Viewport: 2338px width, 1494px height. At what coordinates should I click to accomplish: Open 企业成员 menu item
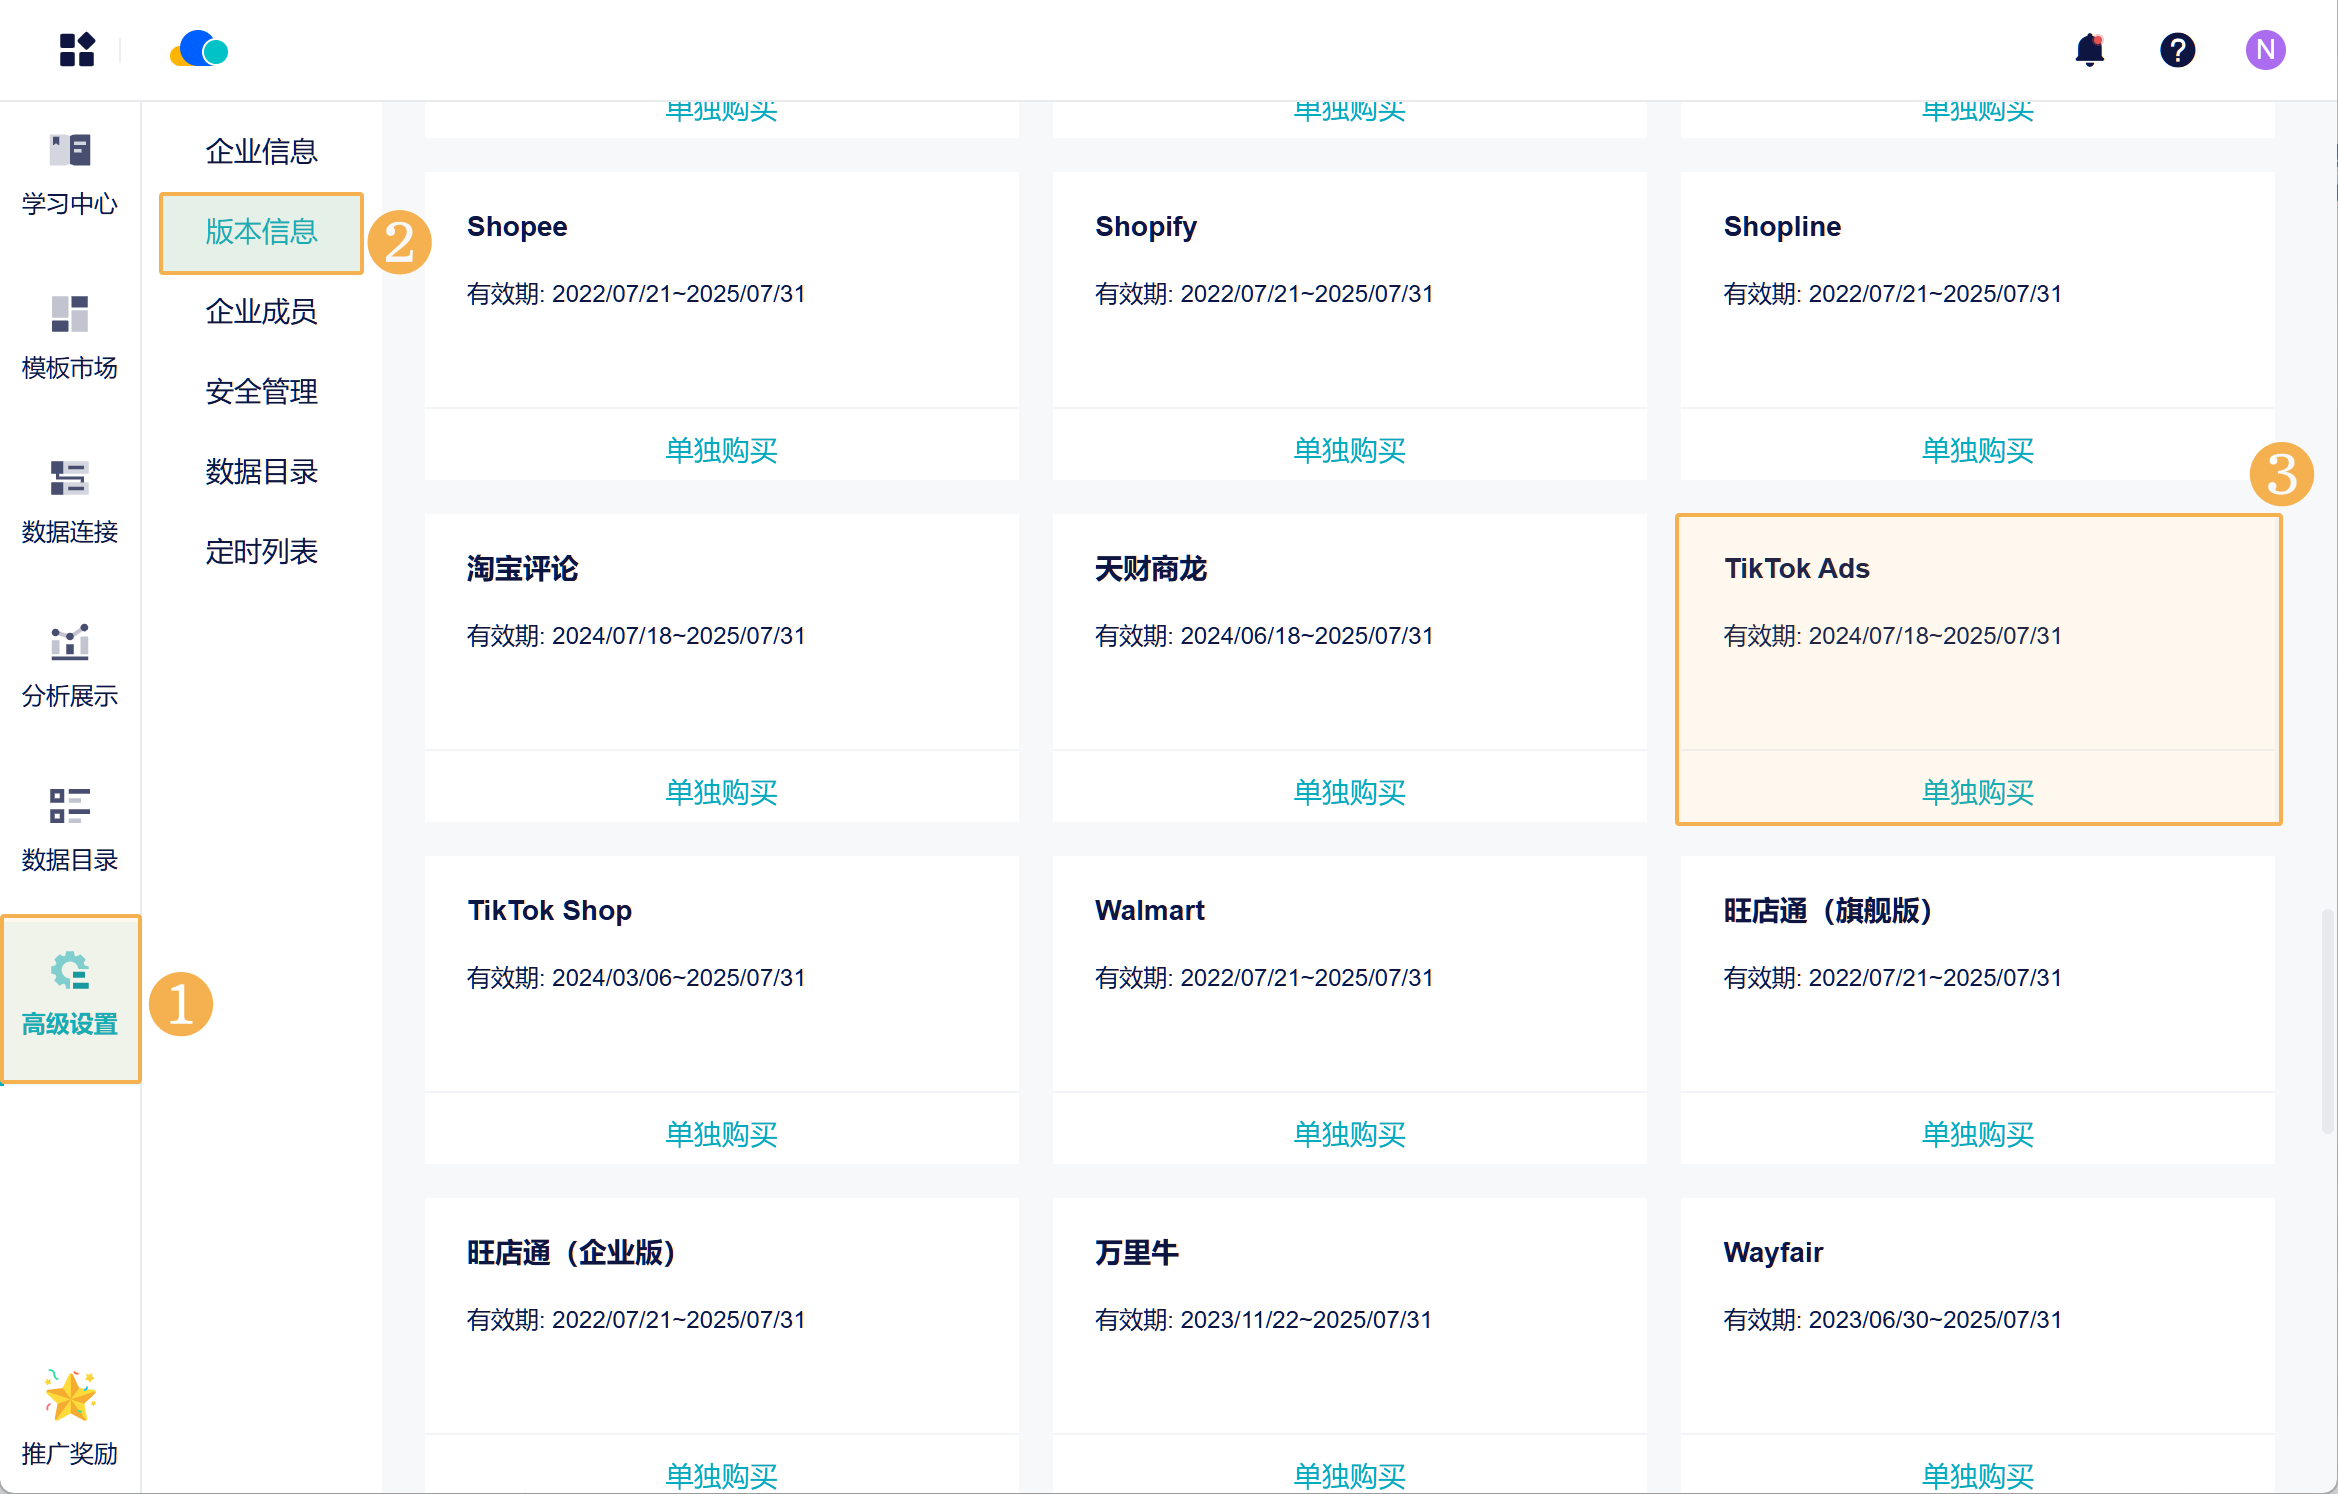tap(261, 312)
